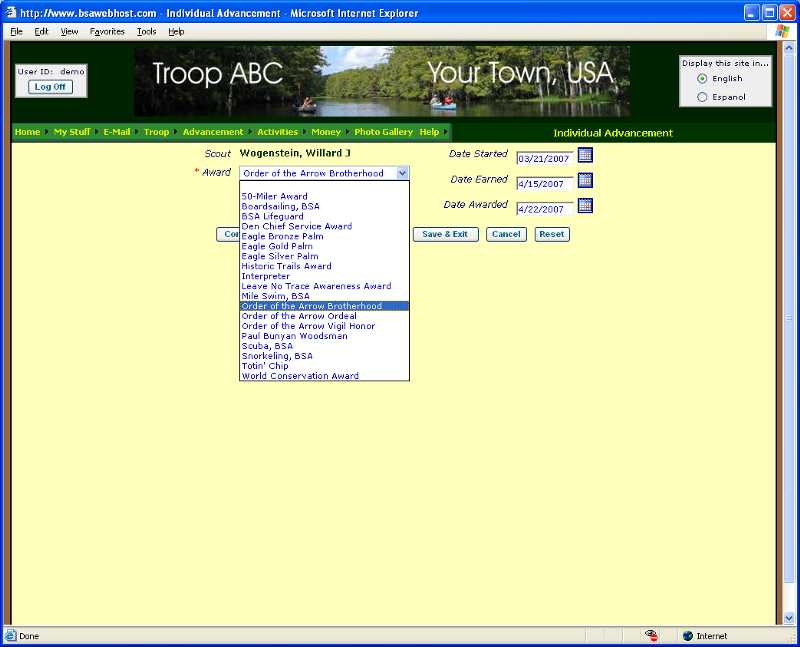This screenshot has width=800, height=647.
Task: Choose Den Chief Service Award option
Action: coord(324,226)
